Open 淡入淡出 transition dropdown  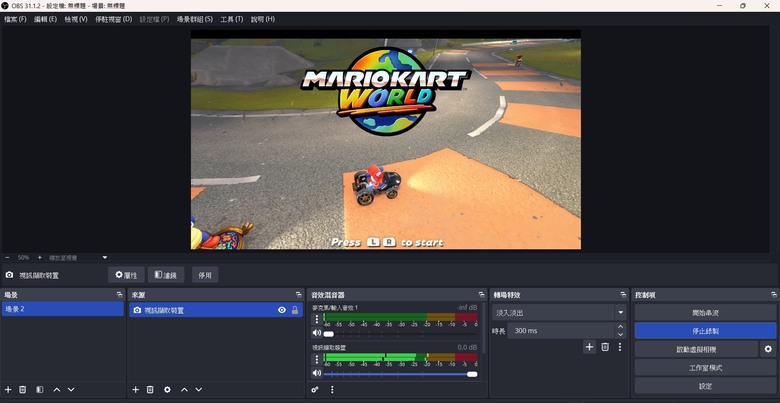click(559, 312)
